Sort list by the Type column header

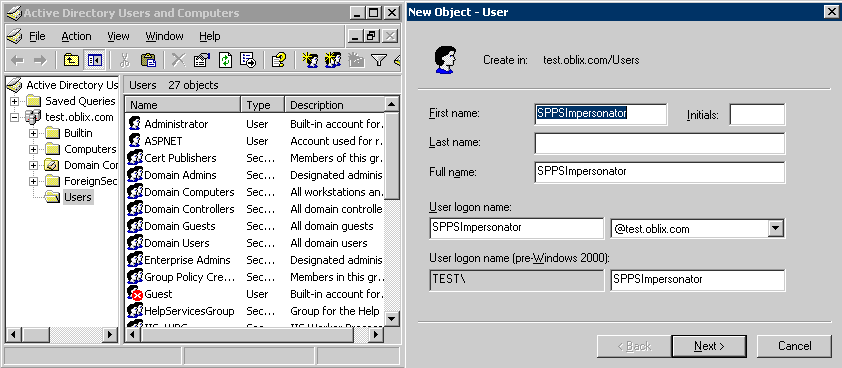tap(262, 105)
